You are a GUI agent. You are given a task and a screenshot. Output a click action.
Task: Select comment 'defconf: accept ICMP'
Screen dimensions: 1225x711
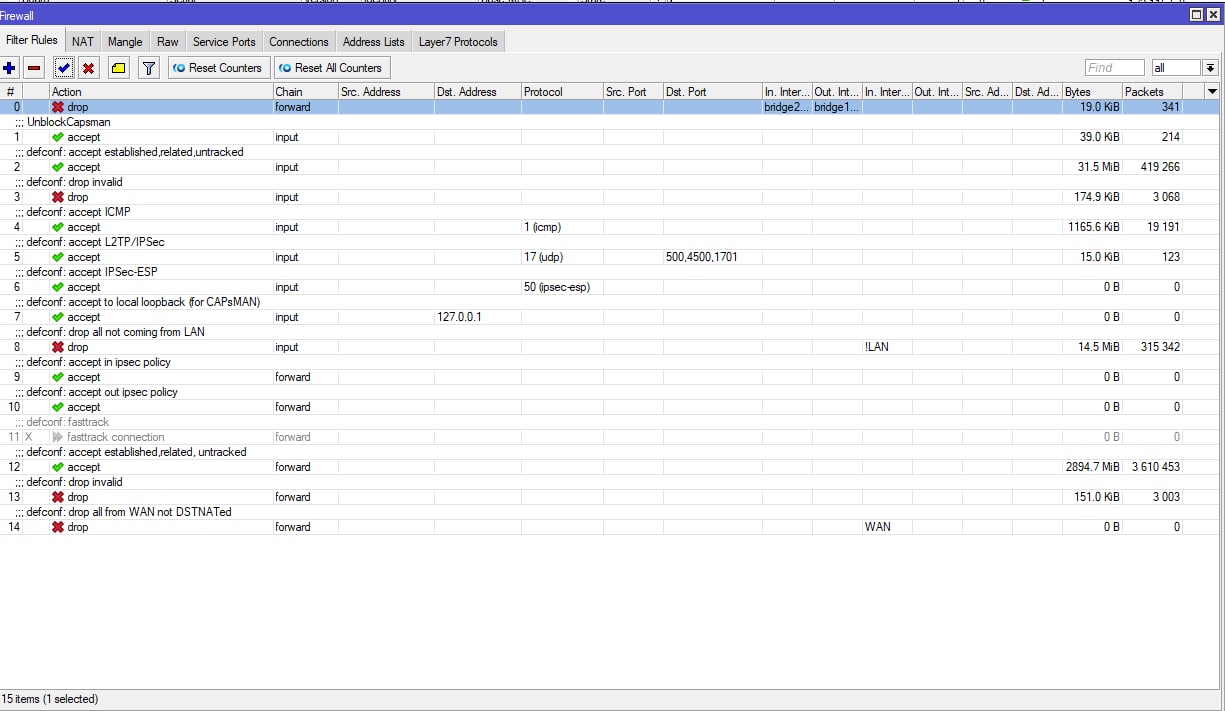pos(78,212)
